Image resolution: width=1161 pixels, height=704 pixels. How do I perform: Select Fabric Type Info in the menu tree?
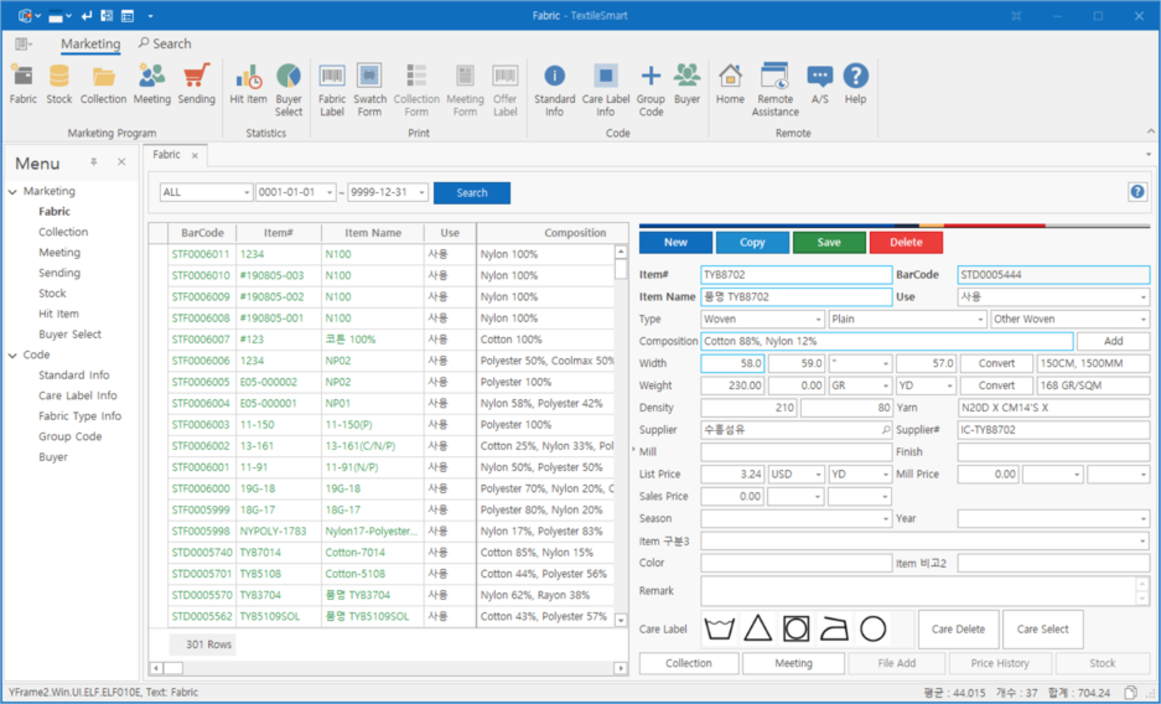click(80, 416)
